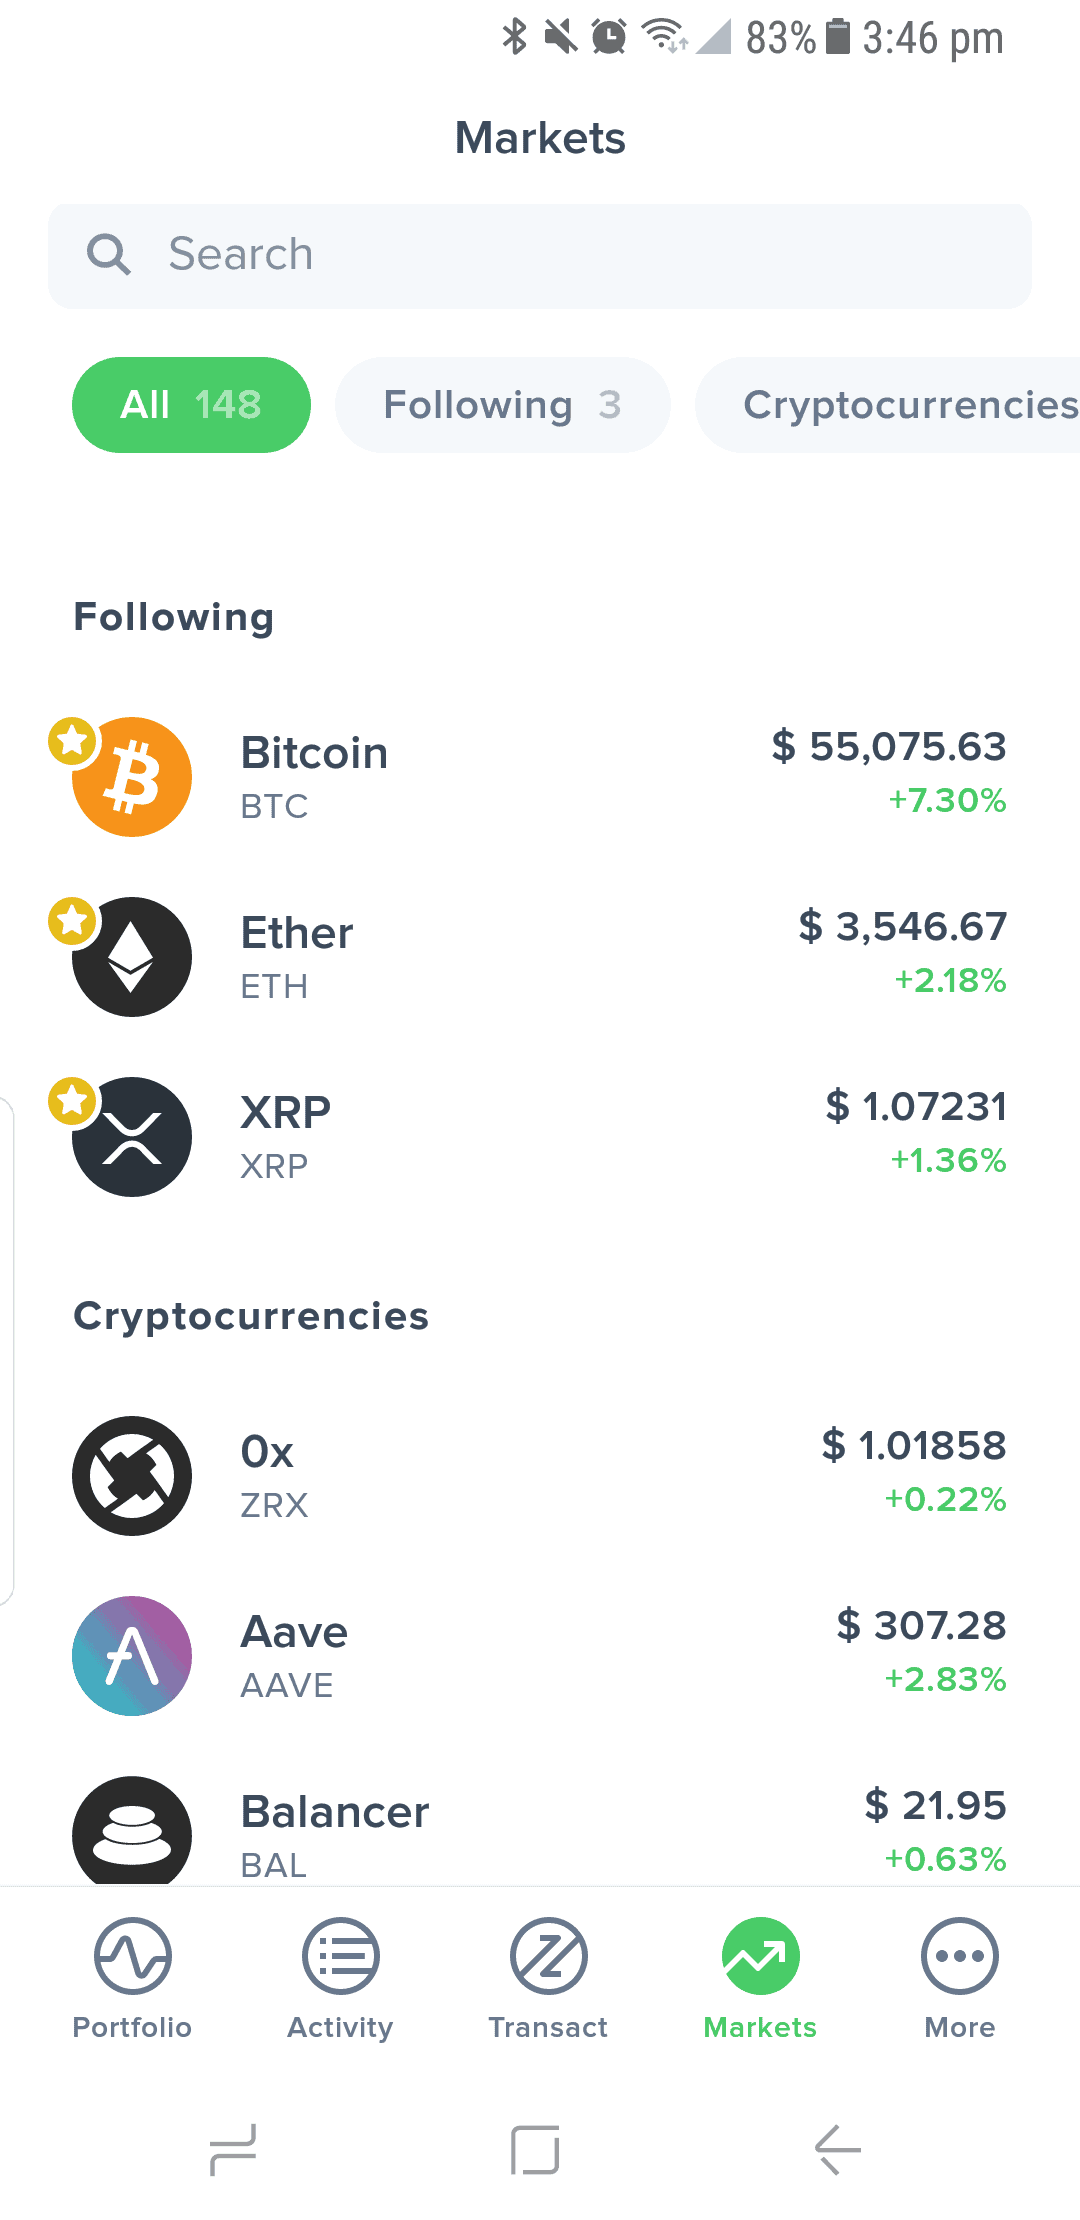Open the Activity list icon
1080x2220 pixels.
(x=340, y=1956)
